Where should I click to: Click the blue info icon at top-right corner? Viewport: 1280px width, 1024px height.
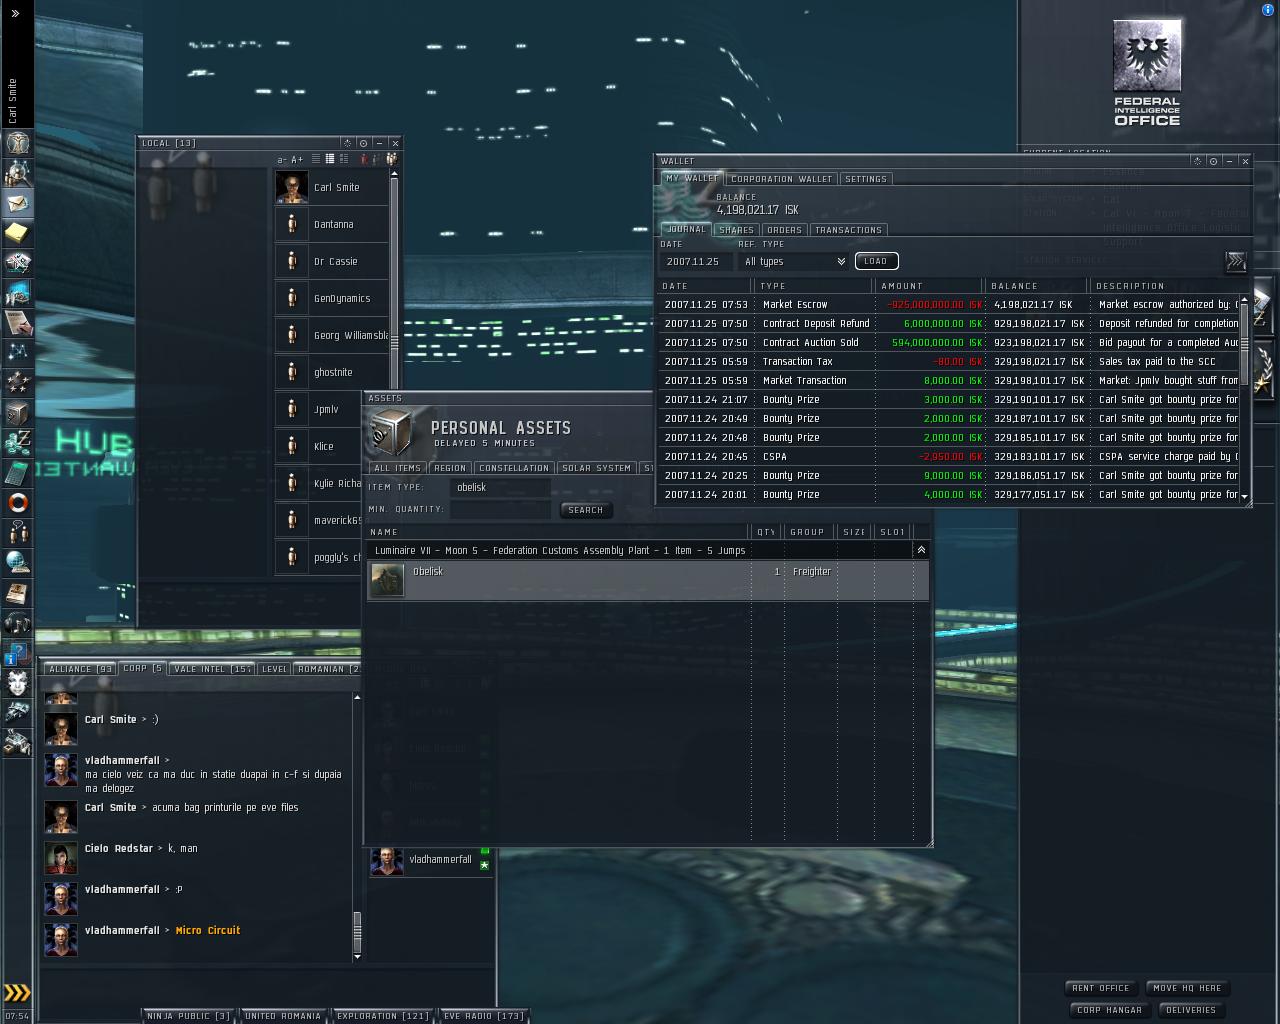(x=1269, y=9)
